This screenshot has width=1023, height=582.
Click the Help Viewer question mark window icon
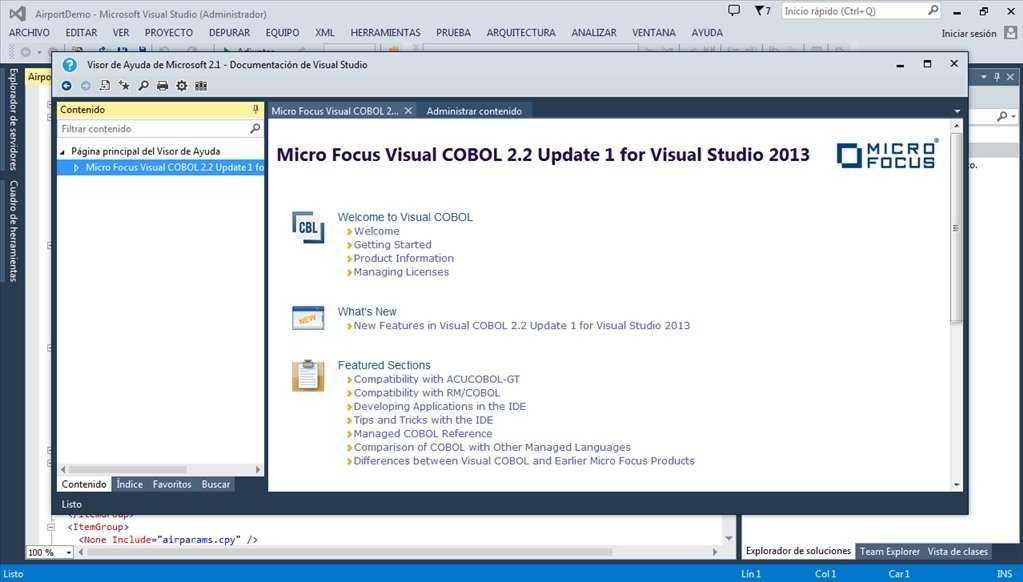pyautogui.click(x=70, y=65)
